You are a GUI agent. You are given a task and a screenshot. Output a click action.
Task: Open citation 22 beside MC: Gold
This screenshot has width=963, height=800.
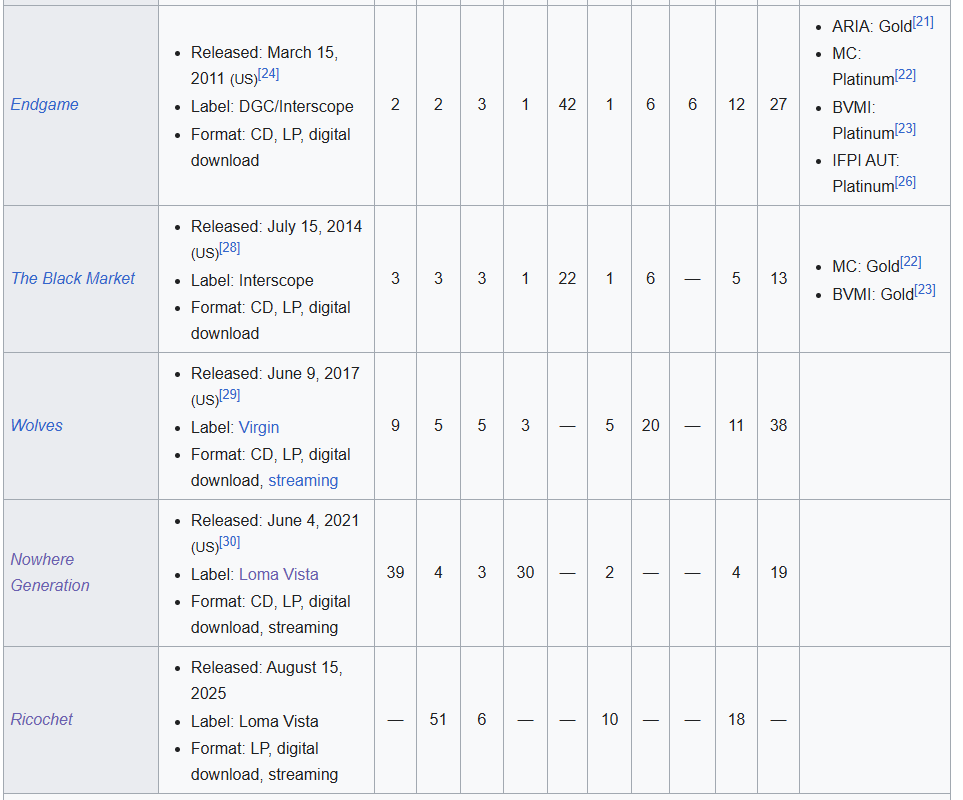pyautogui.click(x=911, y=262)
